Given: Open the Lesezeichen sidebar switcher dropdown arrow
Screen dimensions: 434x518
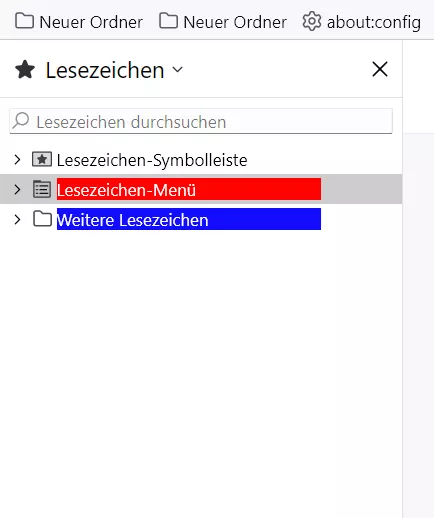Looking at the screenshot, I should tap(177, 70).
